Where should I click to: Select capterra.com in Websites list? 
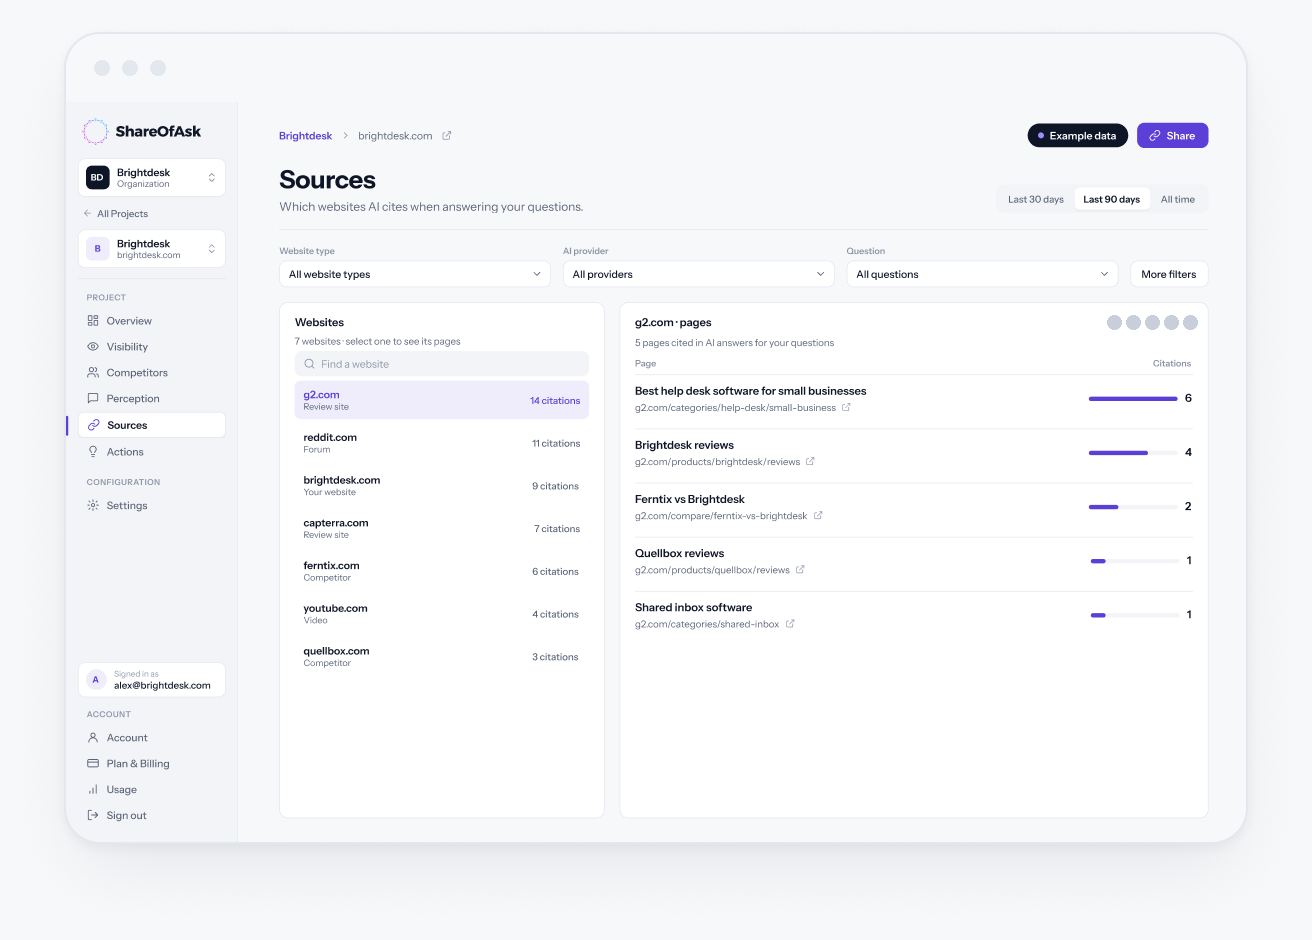coord(441,529)
